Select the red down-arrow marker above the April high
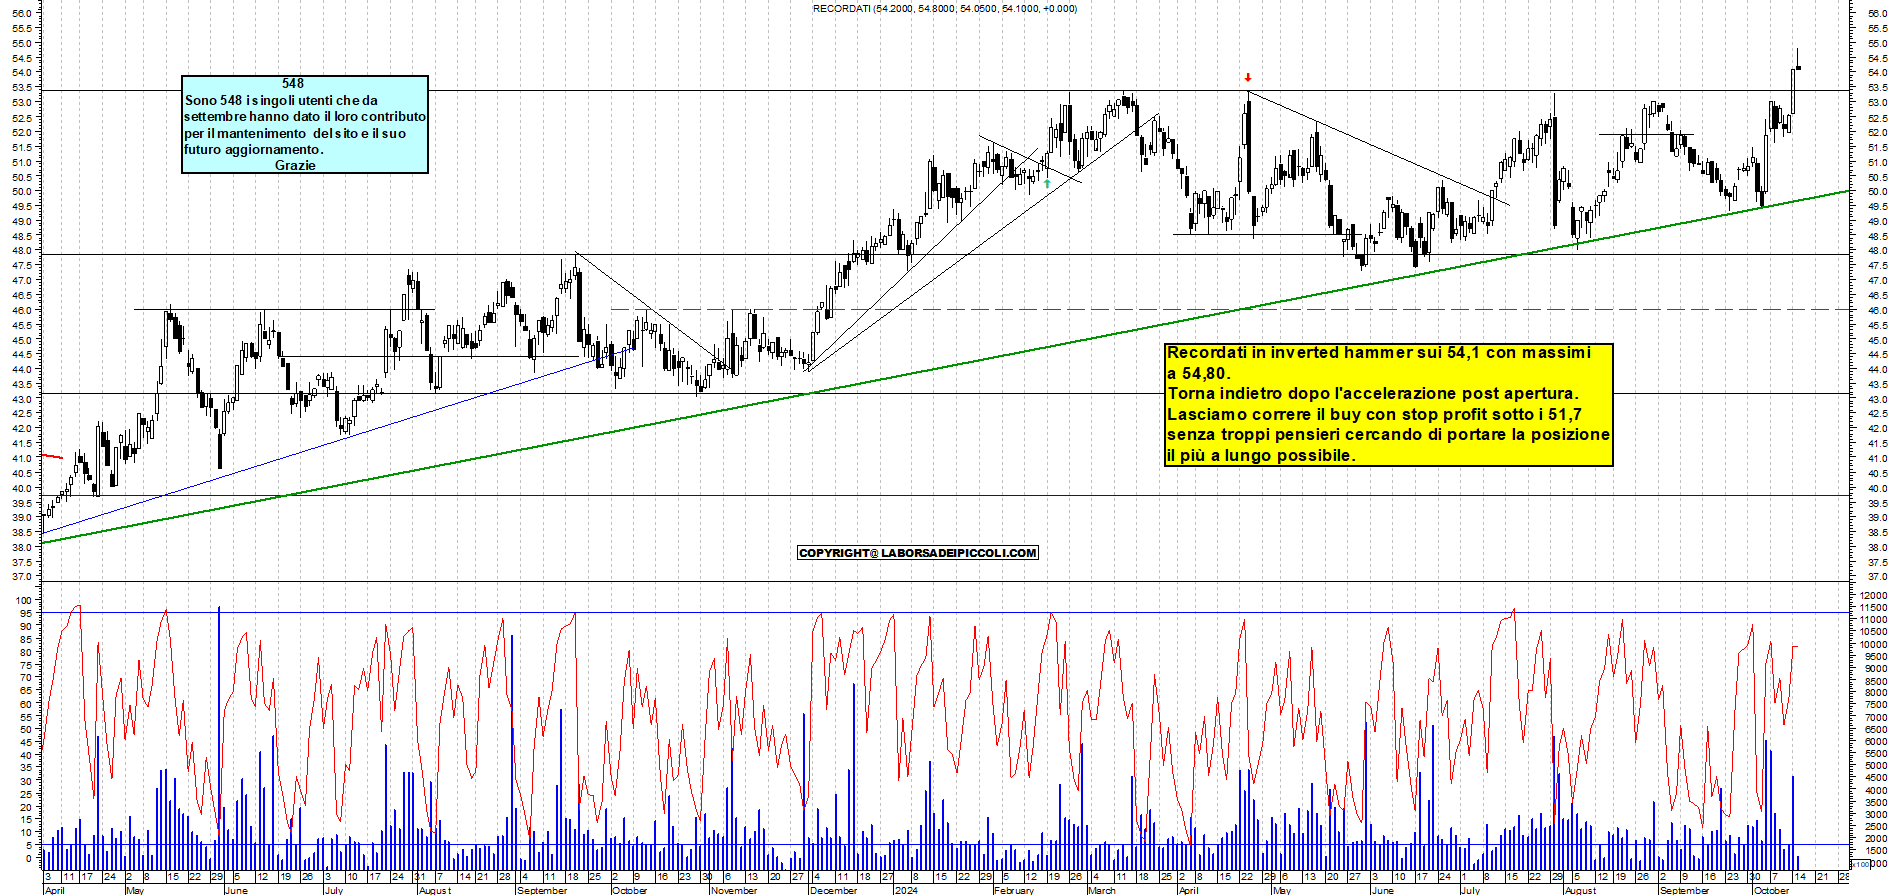Viewport: 1890px width, 895px height. point(1248,77)
